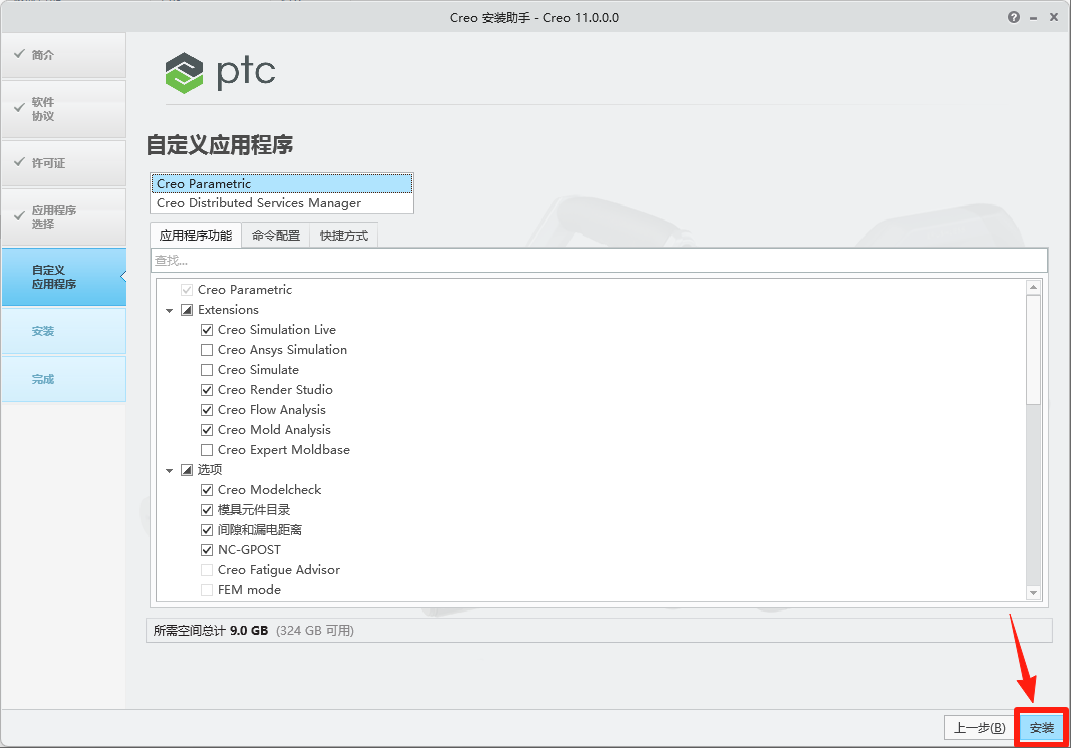Enable FEM mode
The width and height of the screenshot is (1071, 748).
206,589
